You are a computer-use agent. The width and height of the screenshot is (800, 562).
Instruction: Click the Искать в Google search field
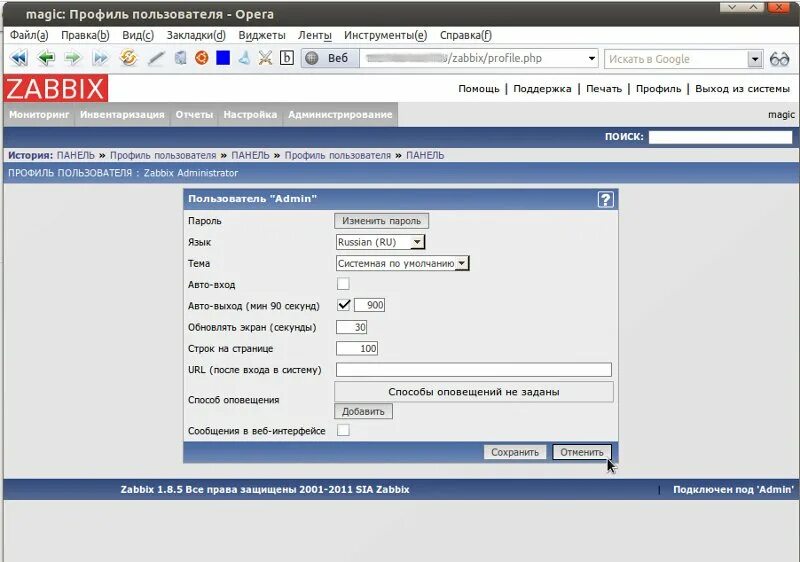[676, 59]
